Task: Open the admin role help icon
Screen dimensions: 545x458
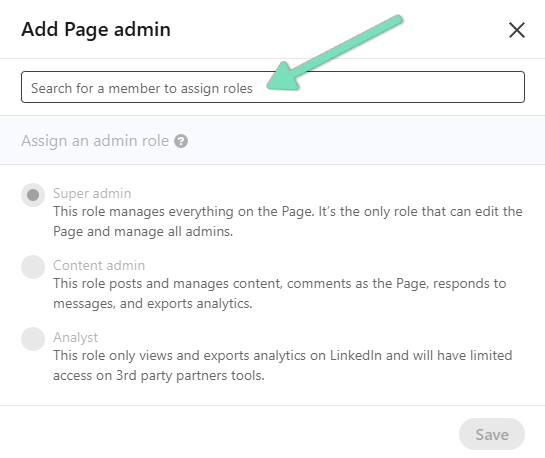Action: pyautogui.click(x=181, y=141)
